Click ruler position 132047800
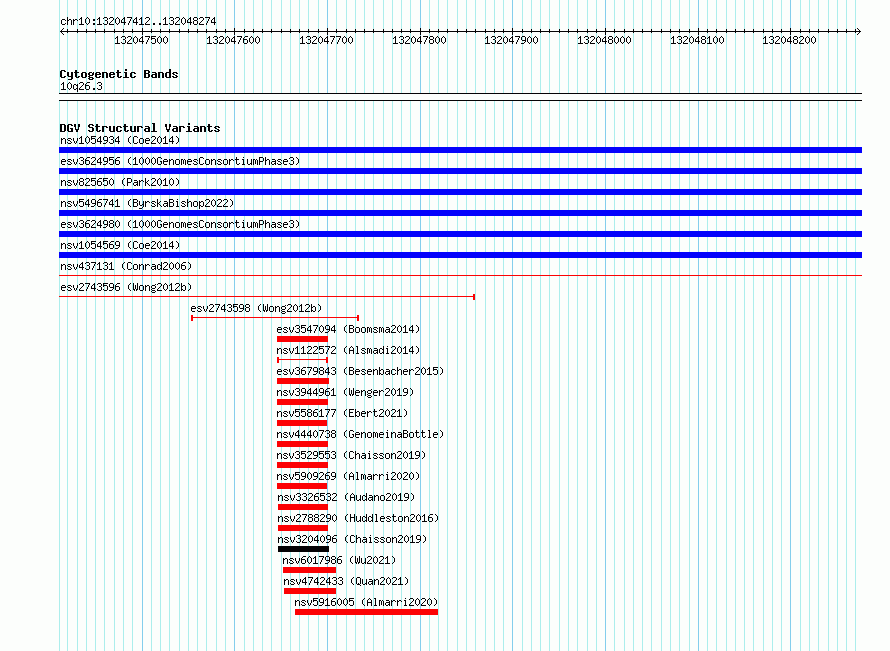890x651 pixels. click(x=419, y=40)
